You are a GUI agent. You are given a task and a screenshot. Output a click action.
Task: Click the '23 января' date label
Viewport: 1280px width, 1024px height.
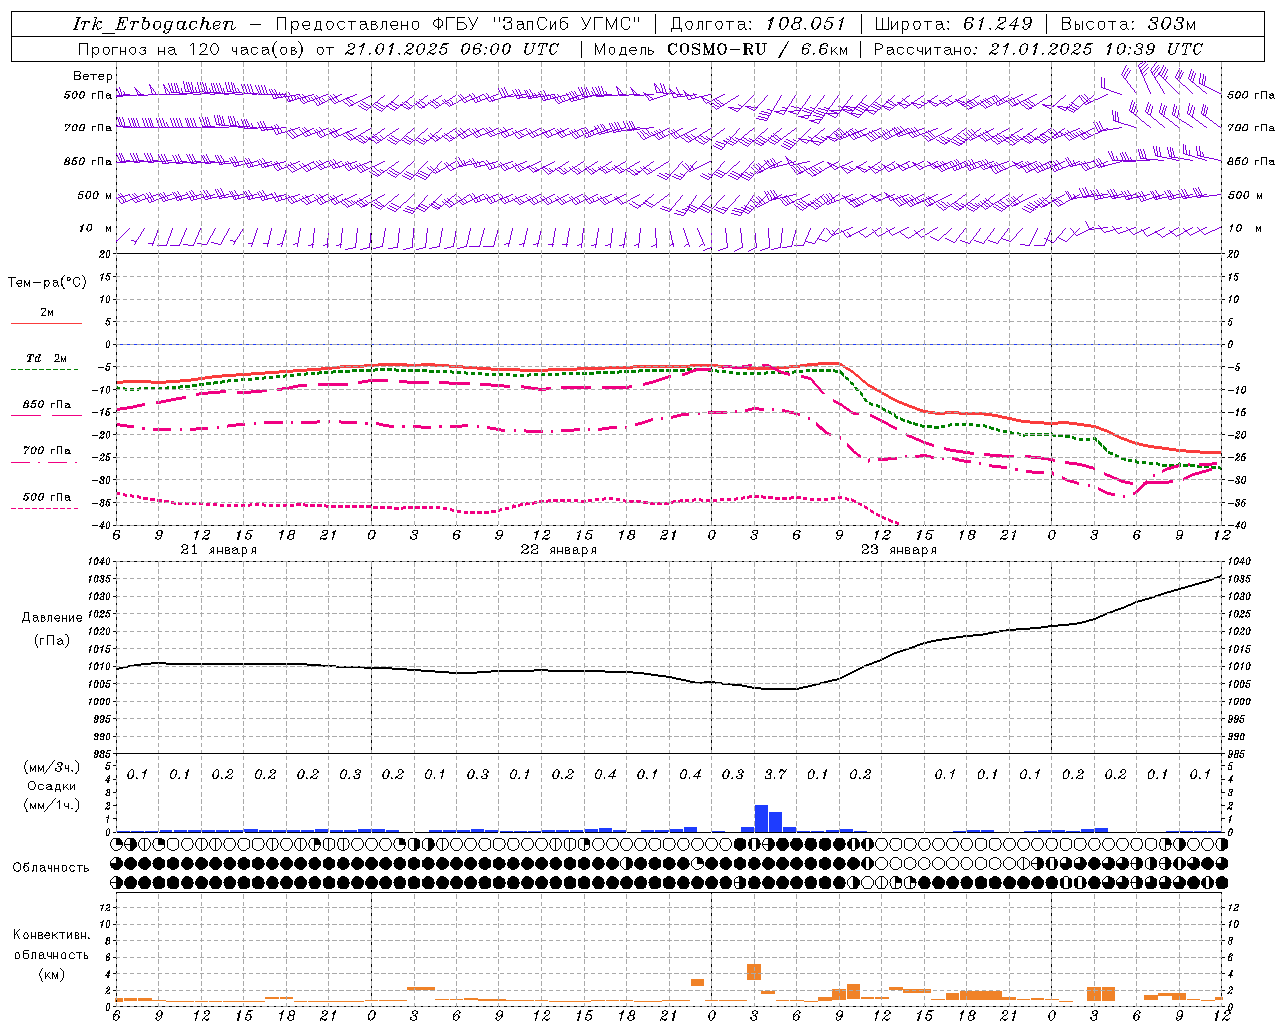898,550
